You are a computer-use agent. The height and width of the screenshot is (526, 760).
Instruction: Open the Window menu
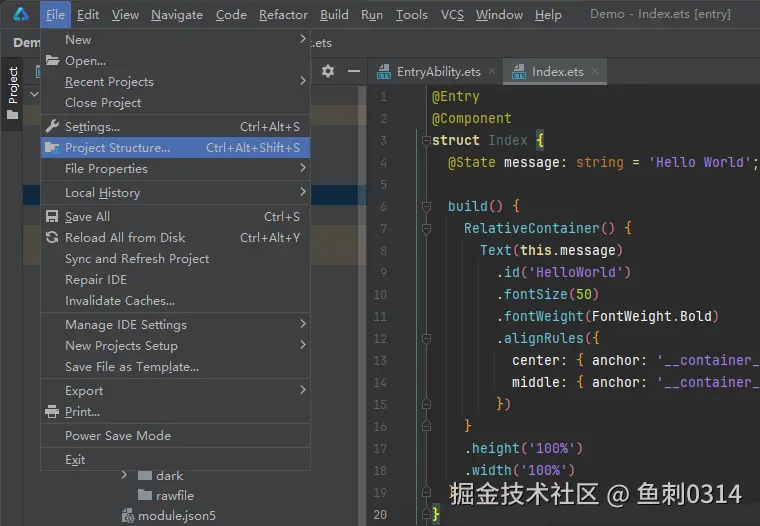click(x=499, y=15)
